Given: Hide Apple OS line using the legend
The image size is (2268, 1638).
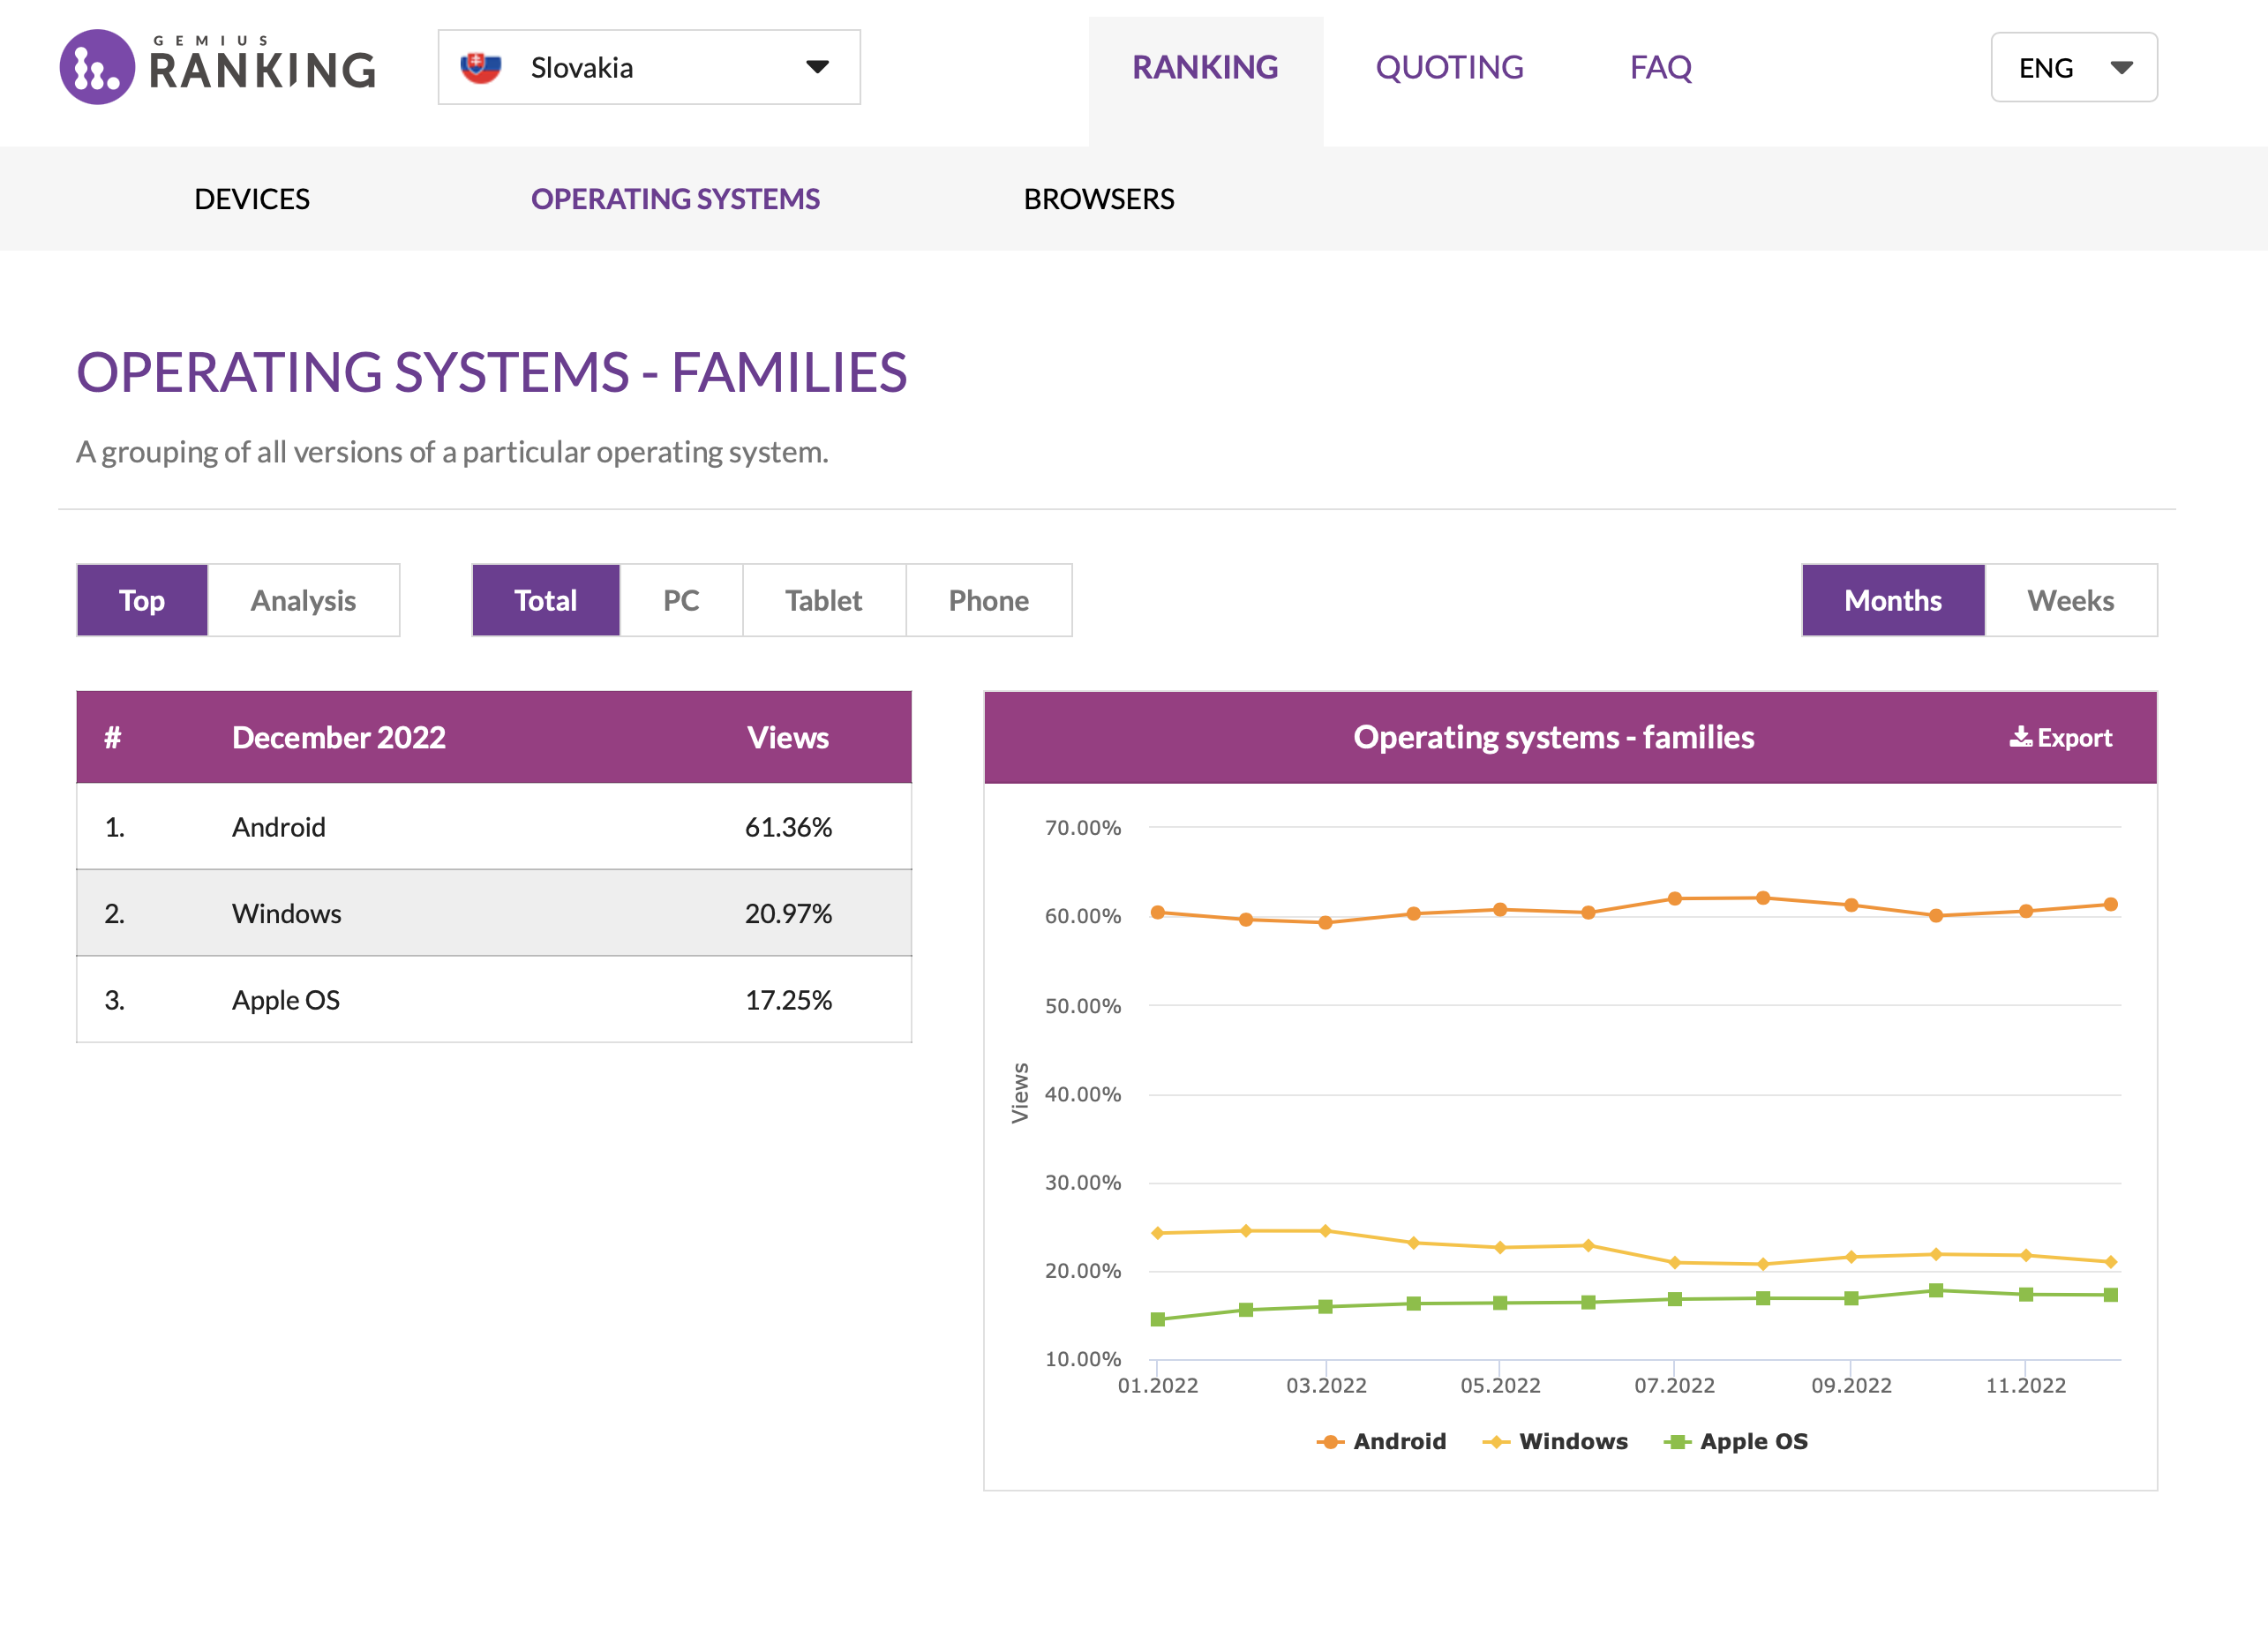Looking at the screenshot, I should [x=1677, y=1441].
